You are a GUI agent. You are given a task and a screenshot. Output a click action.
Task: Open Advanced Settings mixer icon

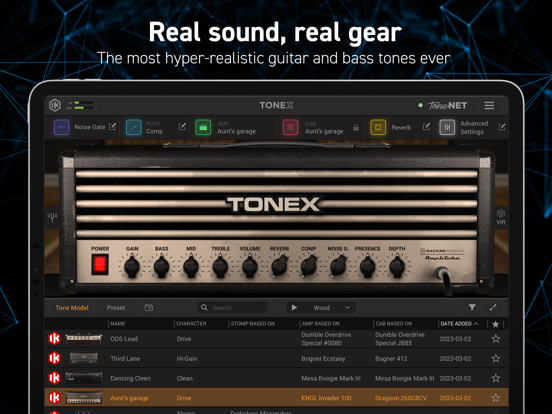(x=447, y=127)
